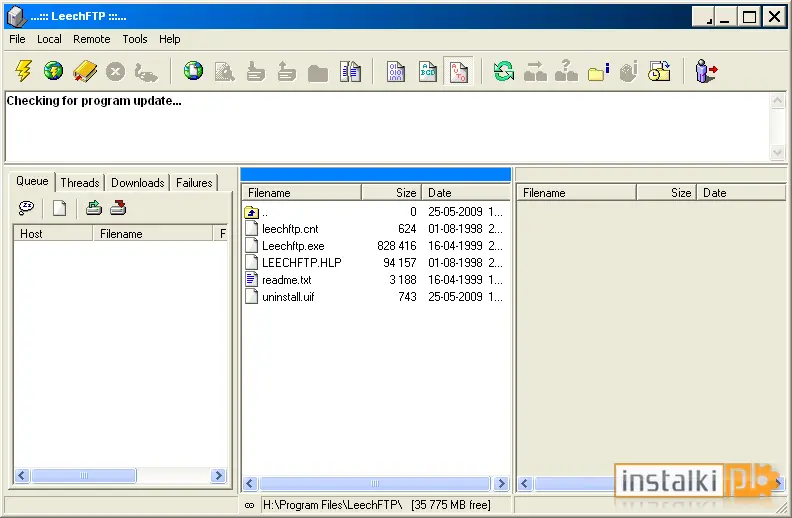The width and height of the screenshot is (792, 518).
Task: Click the exit person with arrow icon
Action: tap(706, 71)
